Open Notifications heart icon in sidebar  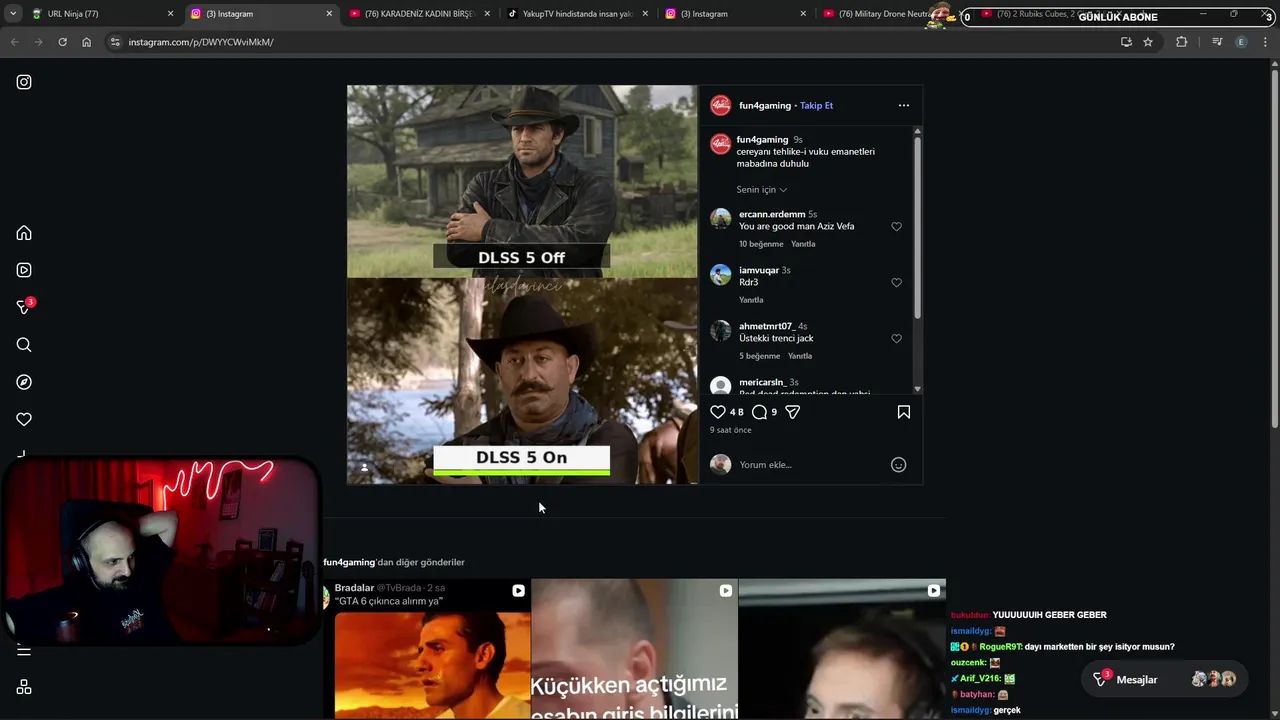tap(24, 419)
